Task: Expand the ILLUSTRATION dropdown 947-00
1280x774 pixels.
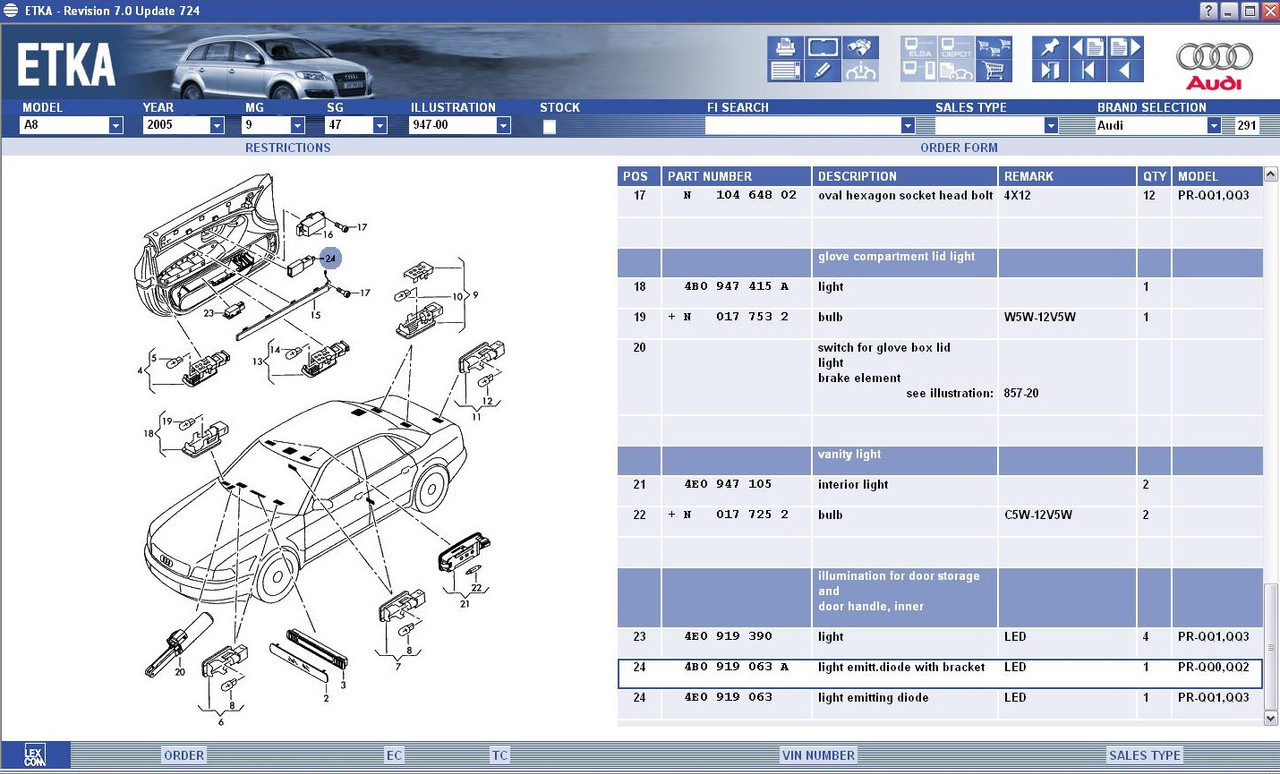Action: click(x=503, y=126)
